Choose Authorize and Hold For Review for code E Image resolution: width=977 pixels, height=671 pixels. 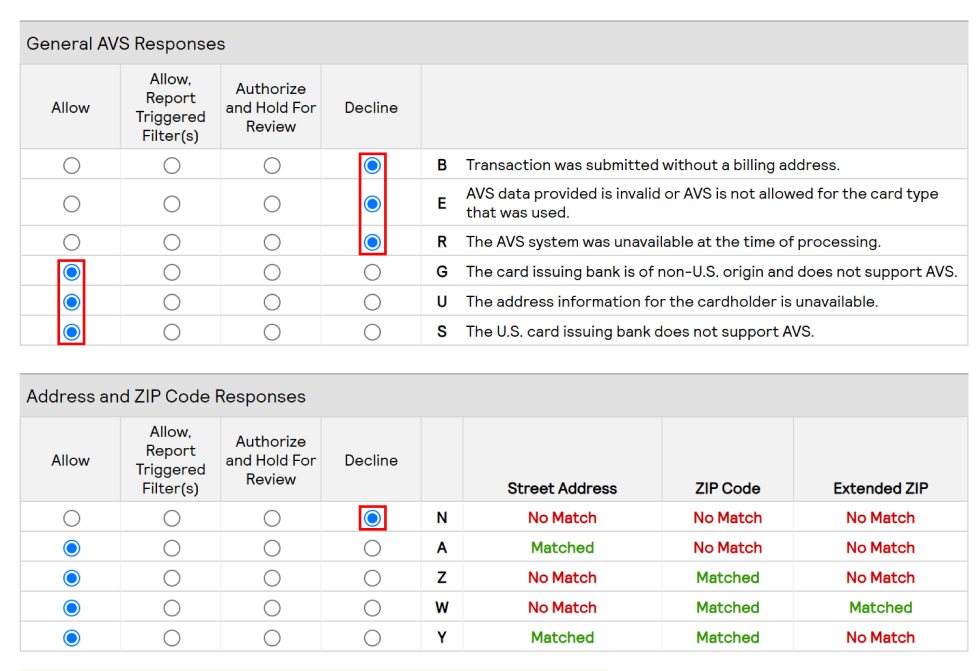point(272,204)
